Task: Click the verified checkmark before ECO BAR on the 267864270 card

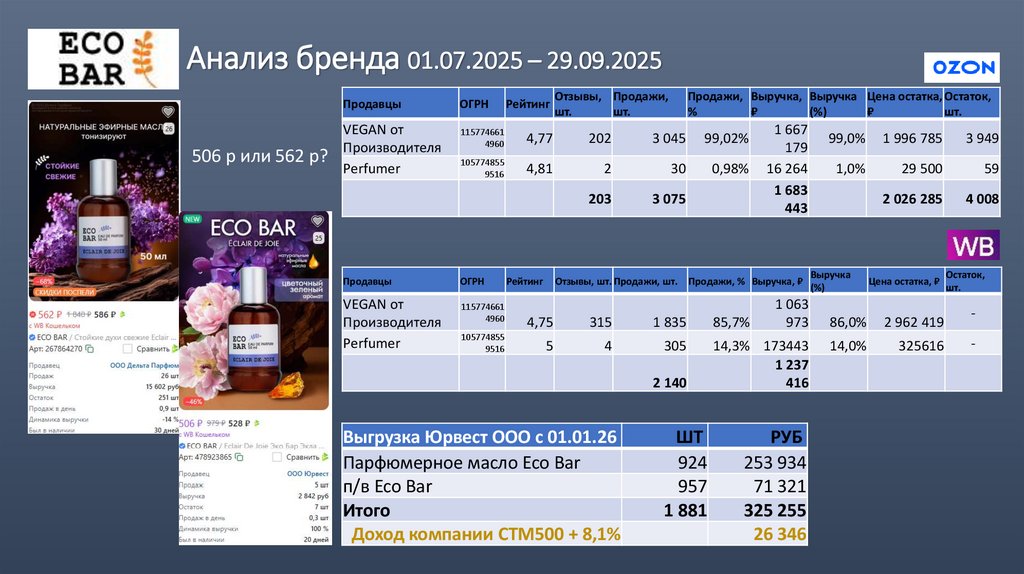Action: pos(32,337)
